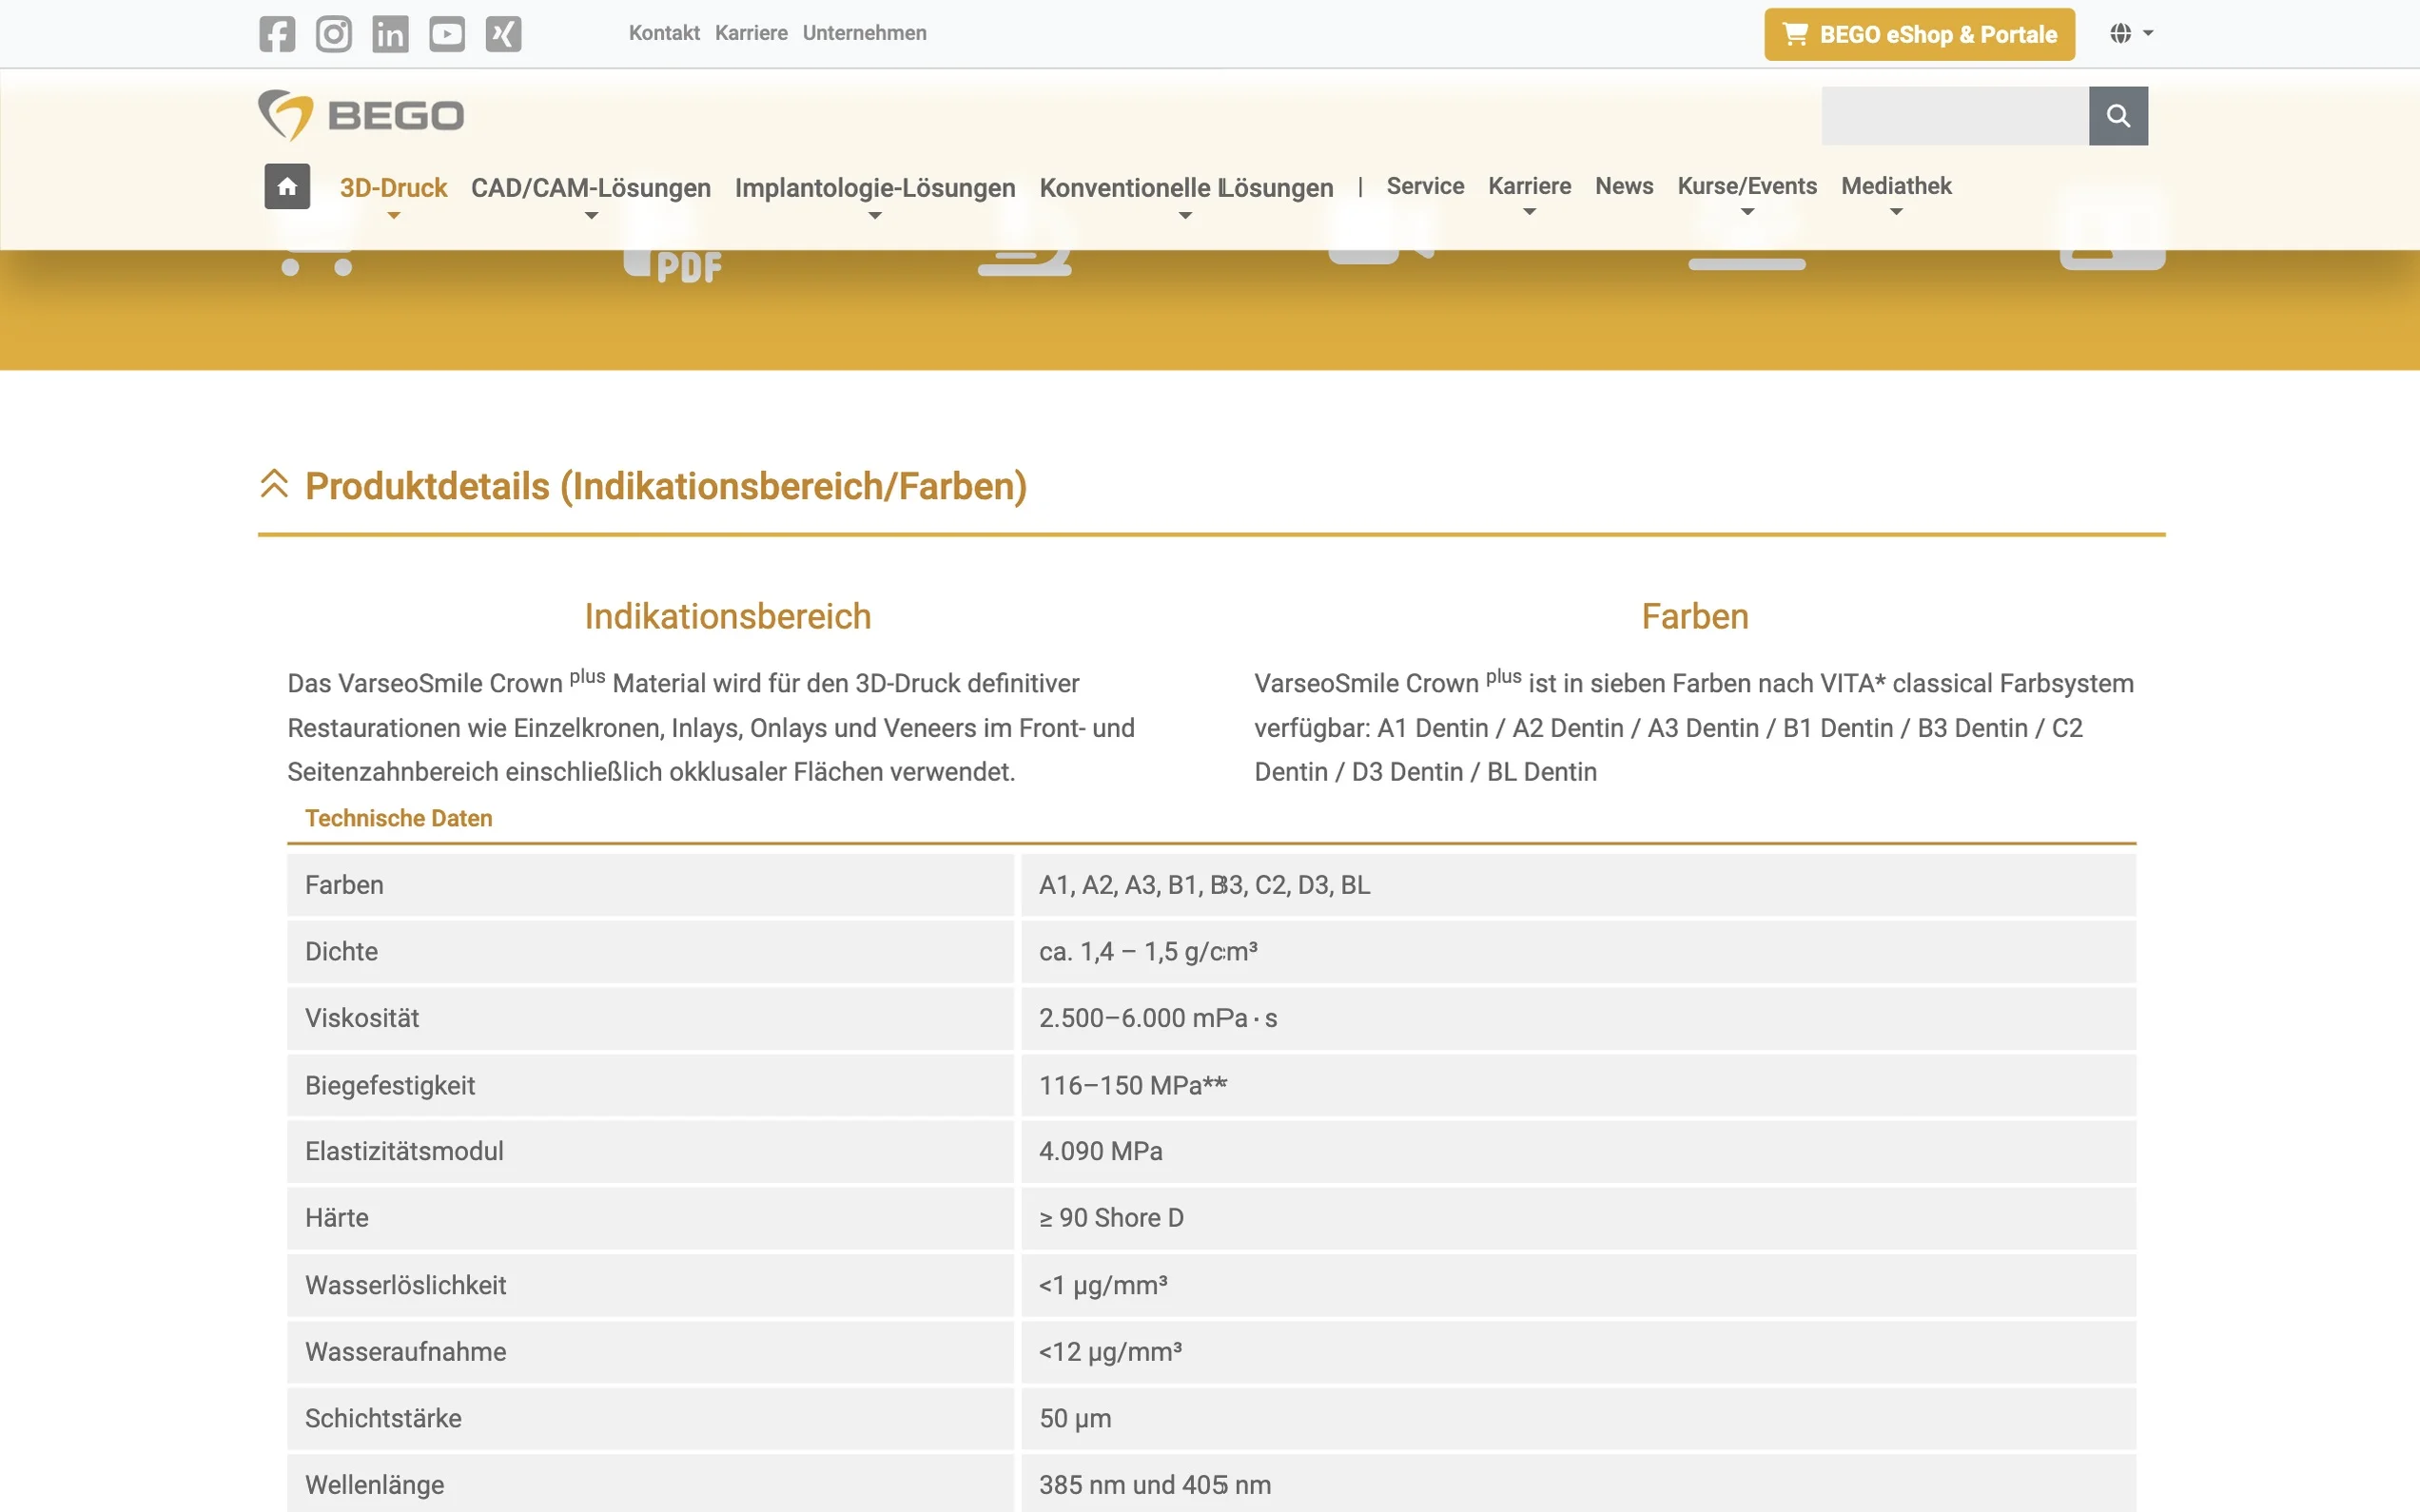Click the BEGO logo
The width and height of the screenshot is (2420, 1512).
tap(361, 115)
